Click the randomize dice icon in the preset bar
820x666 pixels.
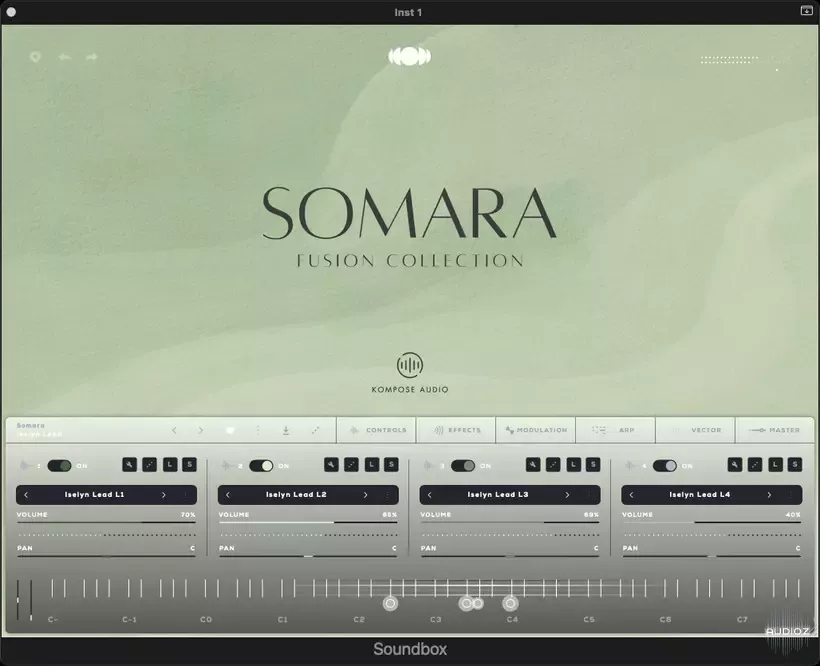[x=315, y=430]
